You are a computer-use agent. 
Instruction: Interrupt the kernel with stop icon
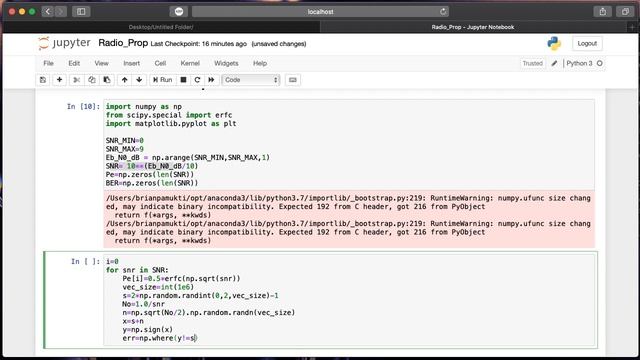click(x=183, y=80)
